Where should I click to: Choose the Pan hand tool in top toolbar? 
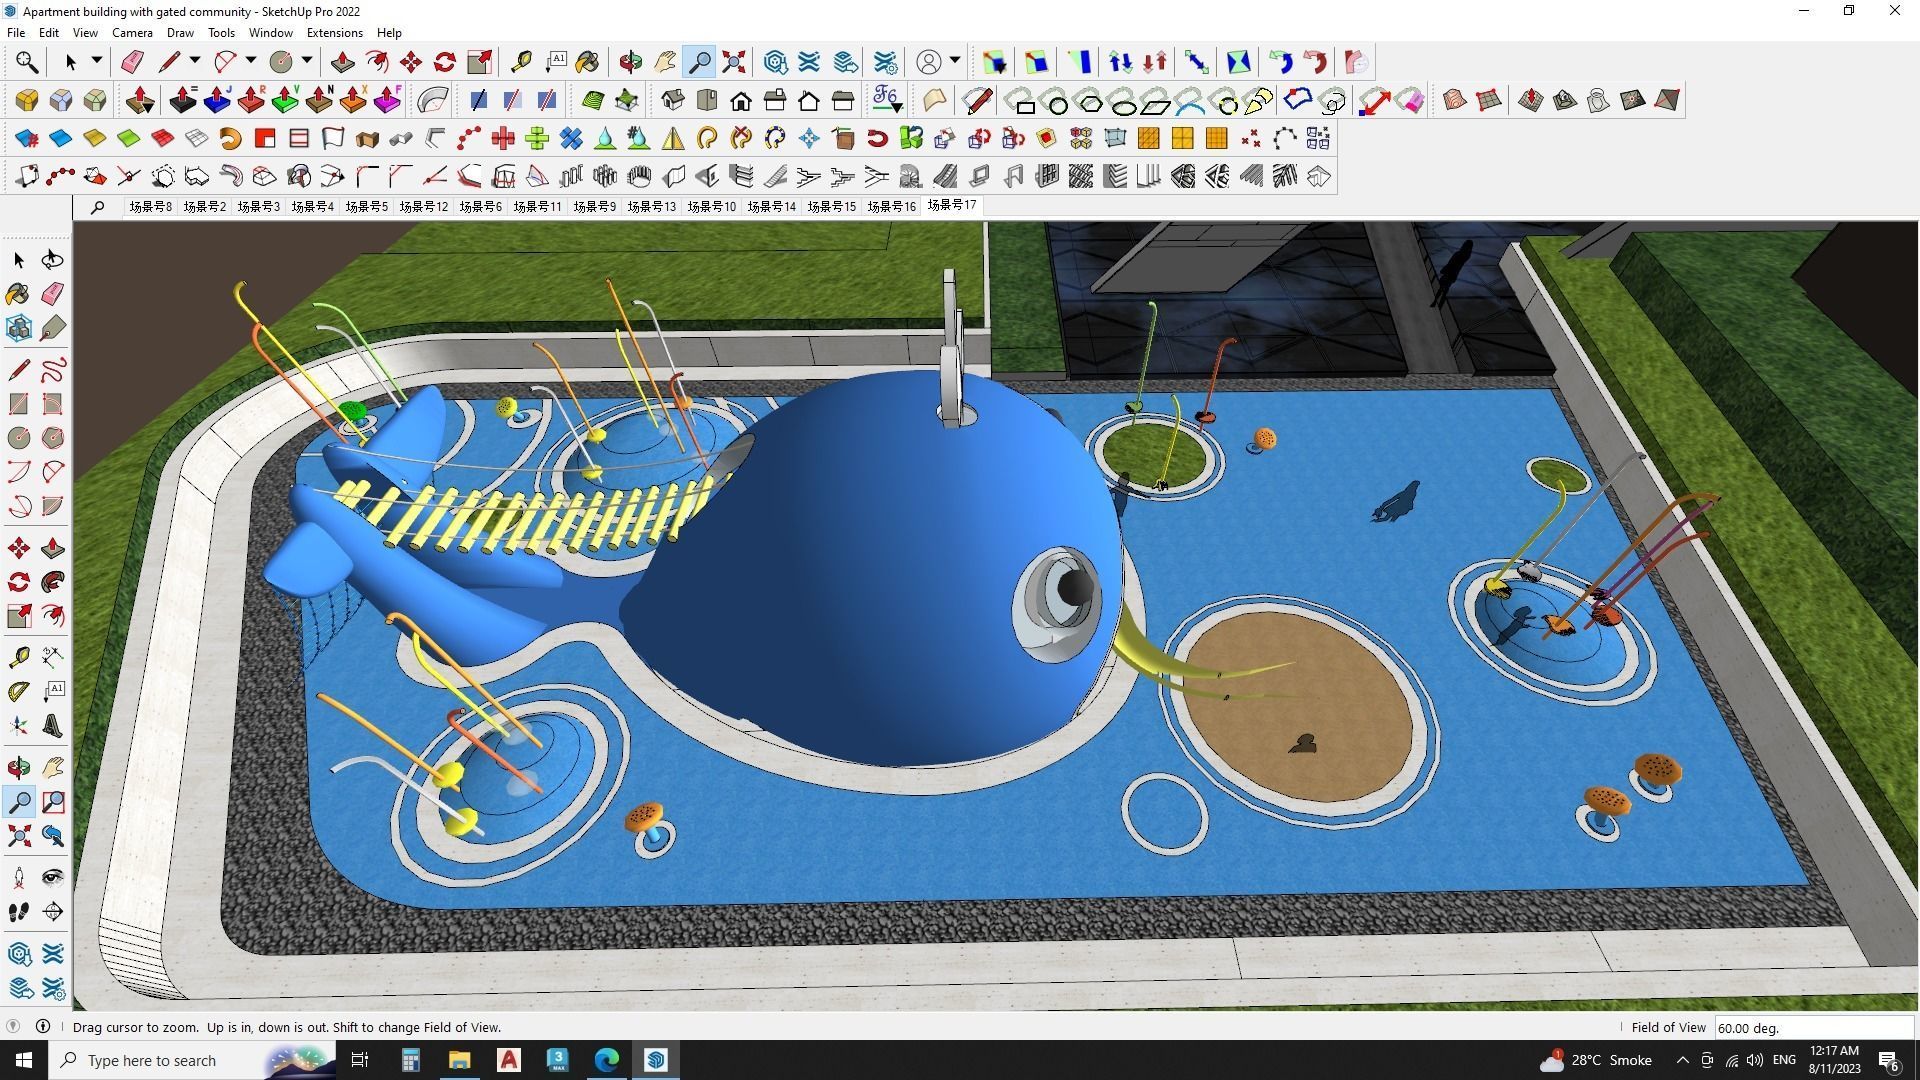pyautogui.click(x=665, y=62)
